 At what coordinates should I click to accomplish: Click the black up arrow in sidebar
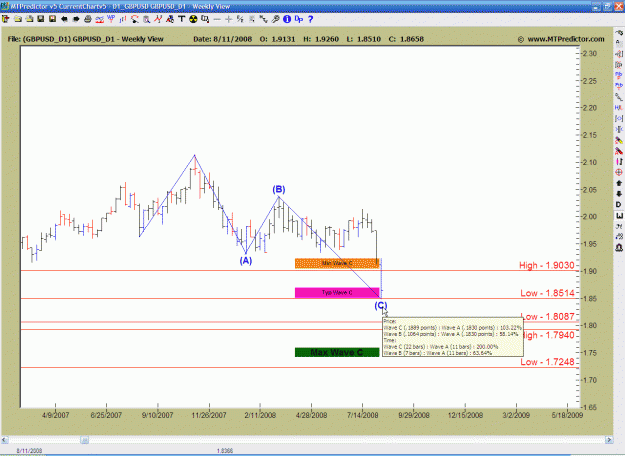point(619,183)
